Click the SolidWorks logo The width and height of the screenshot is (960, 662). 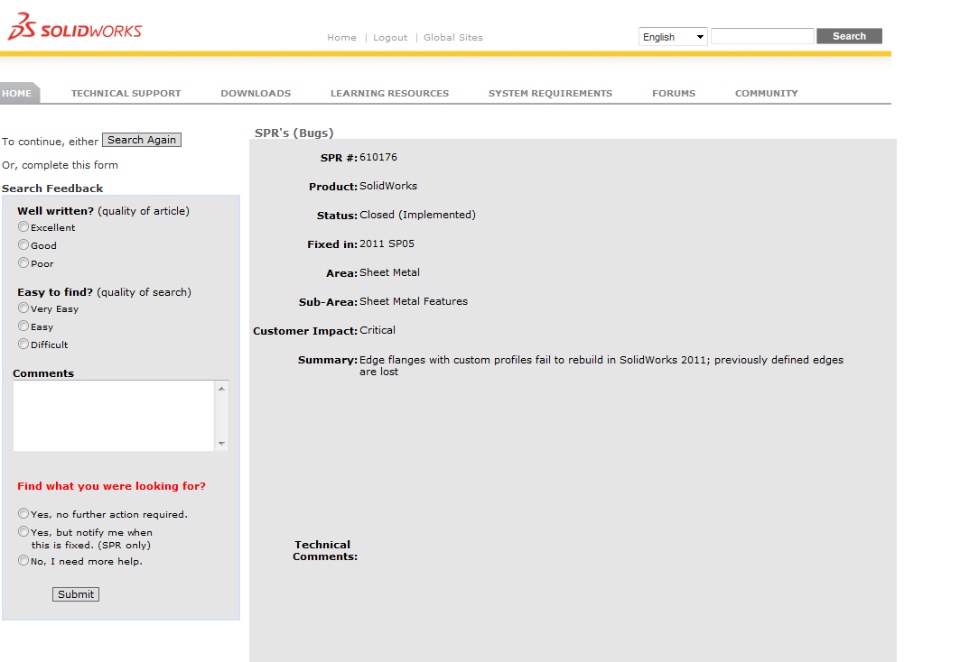(75, 27)
